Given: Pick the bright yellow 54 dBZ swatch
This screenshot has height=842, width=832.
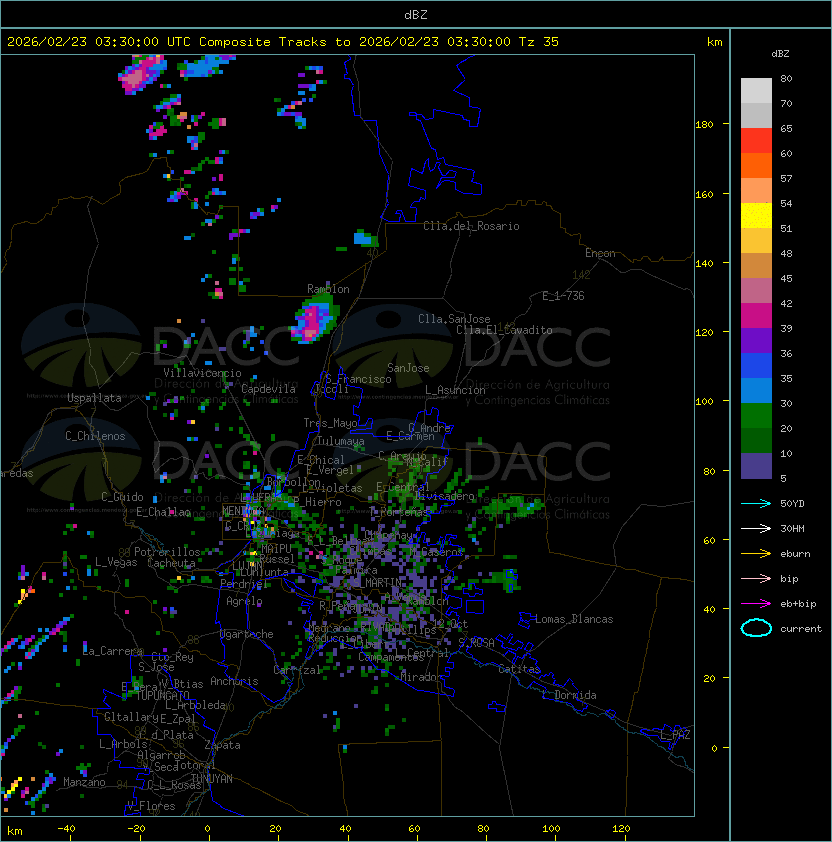Looking at the screenshot, I should 756,215.
